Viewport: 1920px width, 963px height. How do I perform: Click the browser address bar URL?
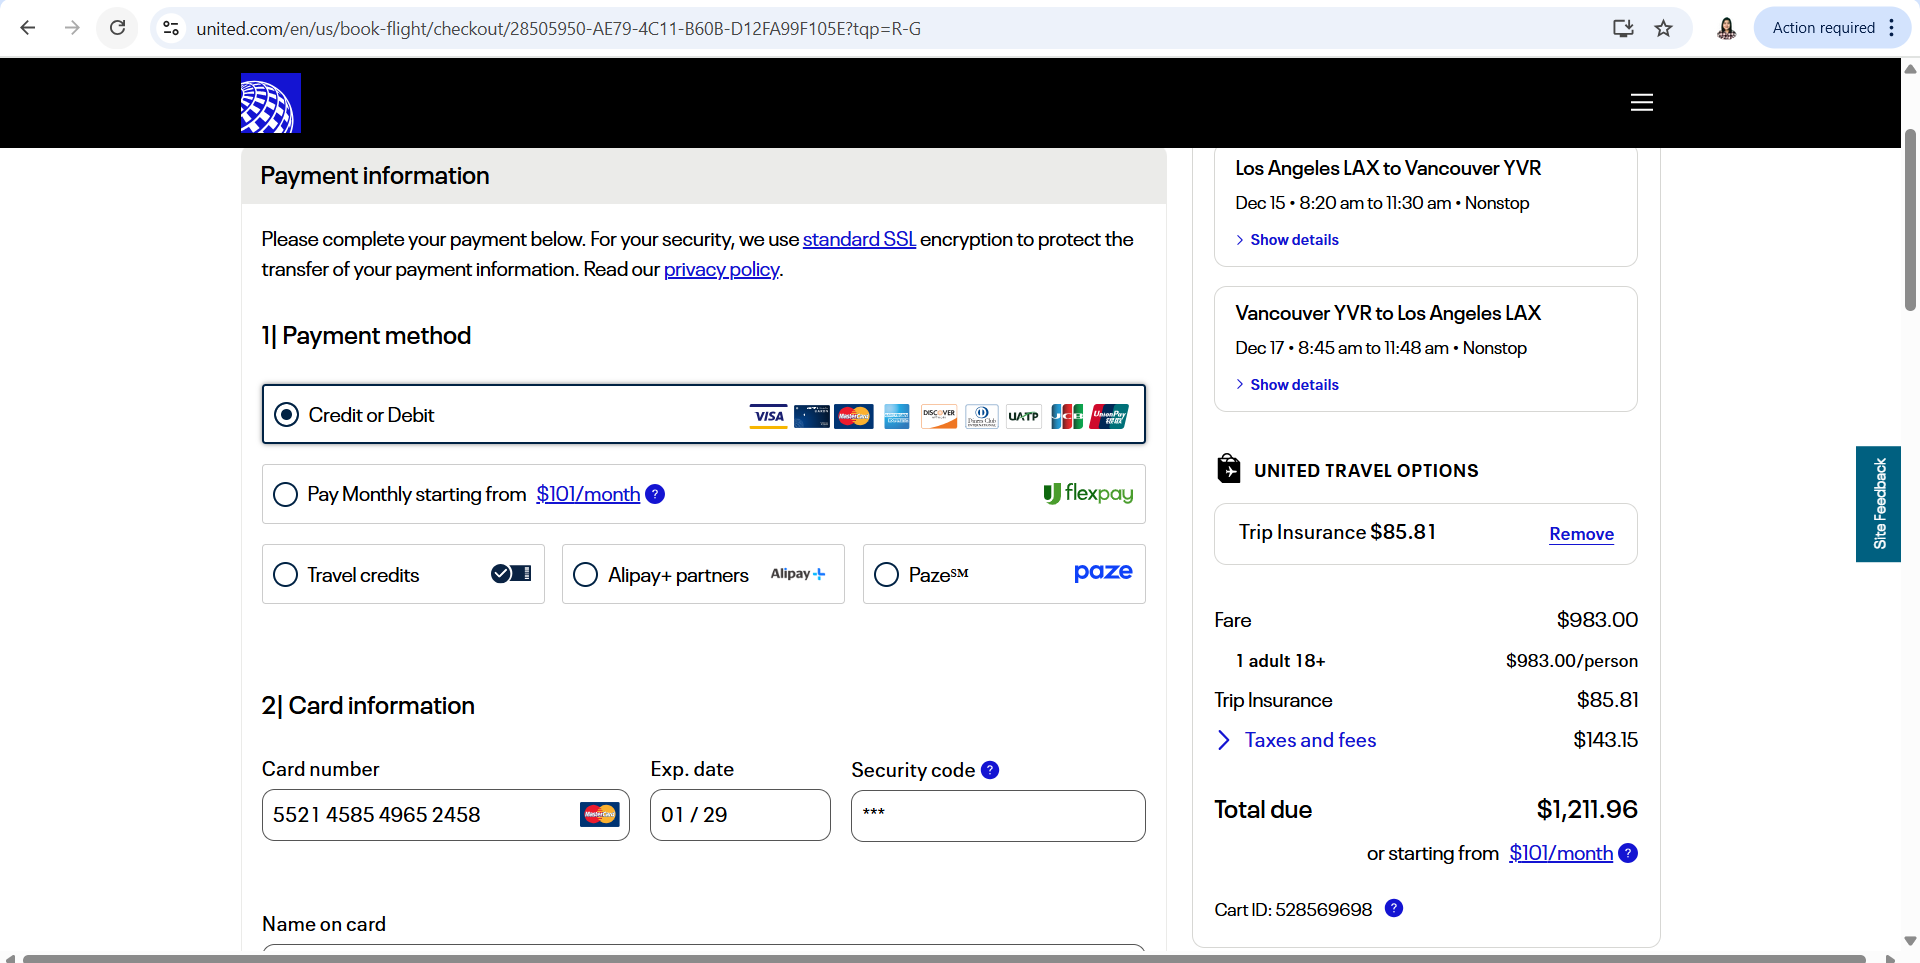558,29
